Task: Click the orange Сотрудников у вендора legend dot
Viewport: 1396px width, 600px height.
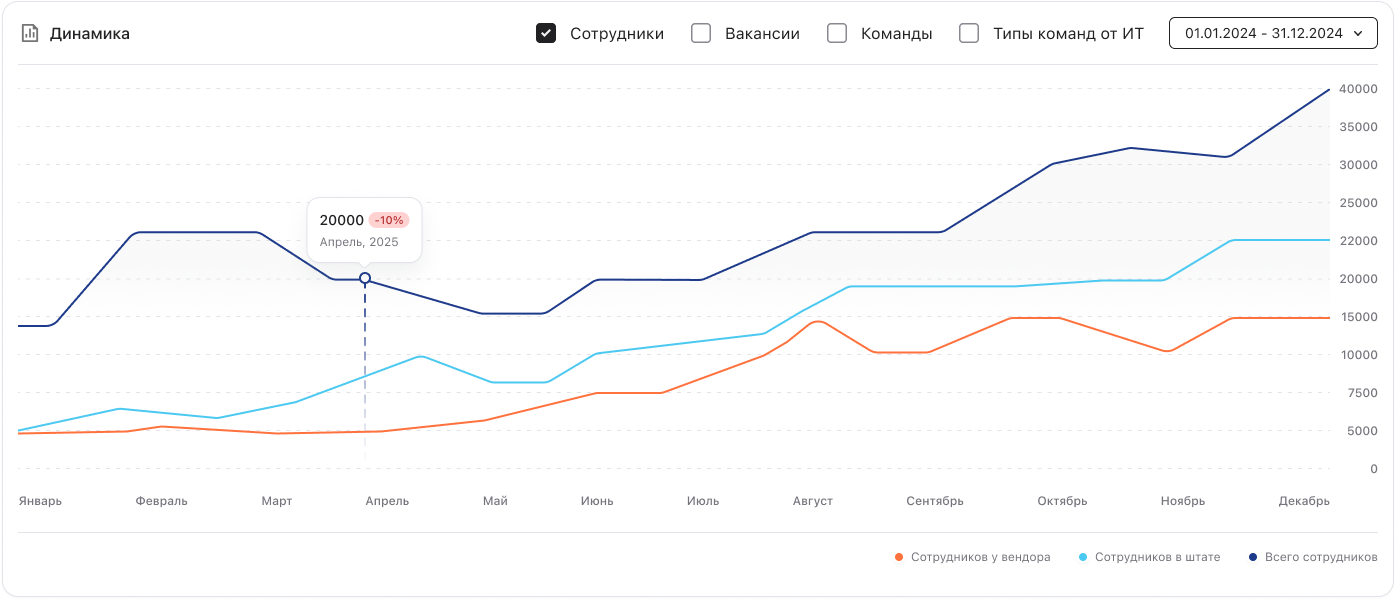Action: coord(899,557)
